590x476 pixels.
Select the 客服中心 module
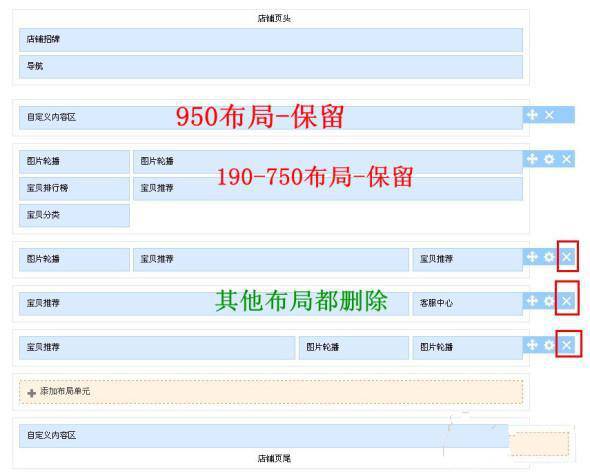pyautogui.click(x=468, y=304)
